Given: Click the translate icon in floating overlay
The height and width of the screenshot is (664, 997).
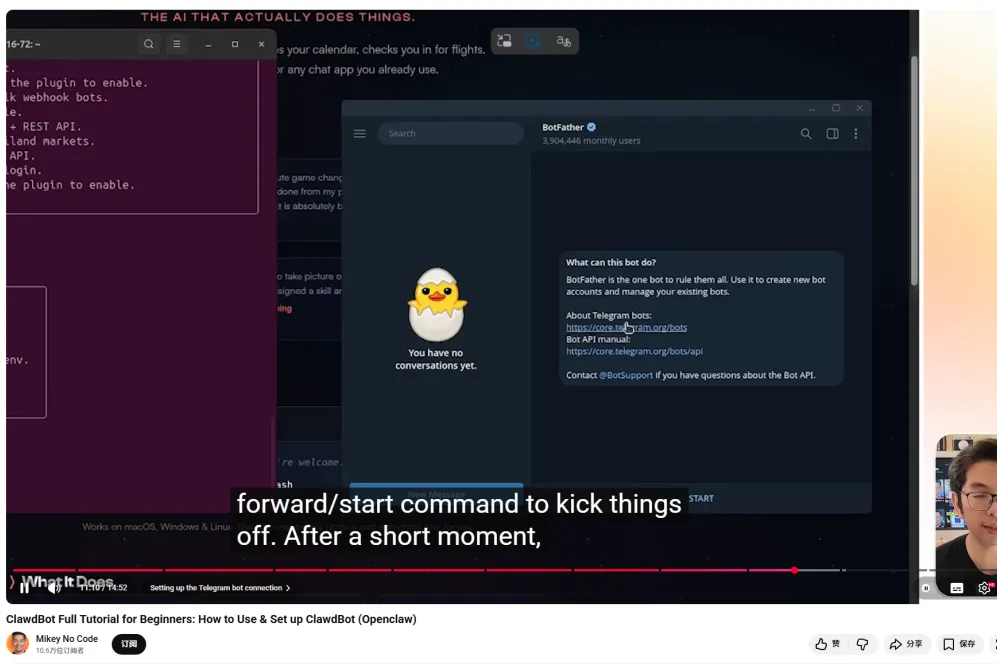Looking at the screenshot, I should [x=563, y=41].
